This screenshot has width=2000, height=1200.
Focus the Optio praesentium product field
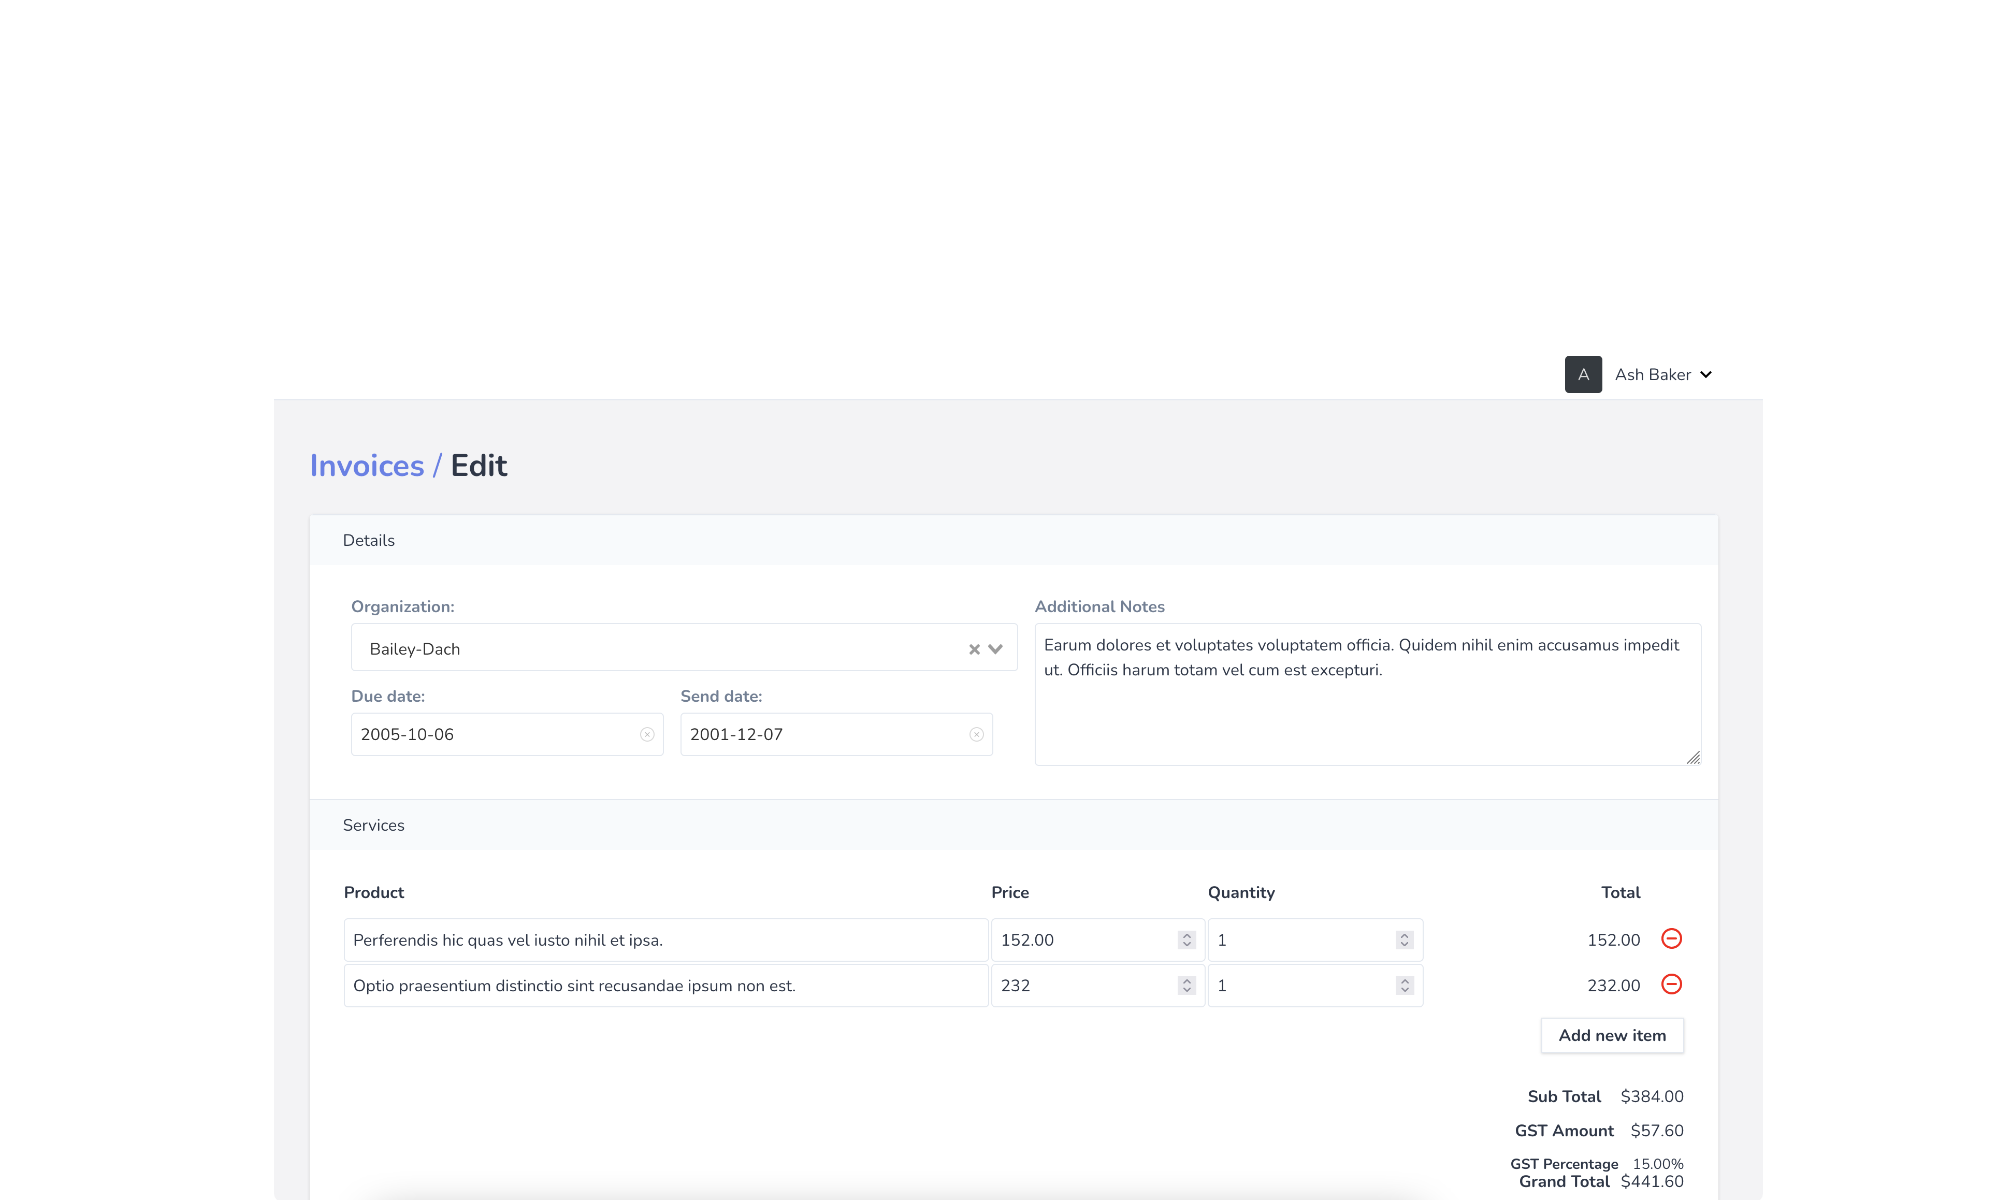pyautogui.click(x=665, y=986)
